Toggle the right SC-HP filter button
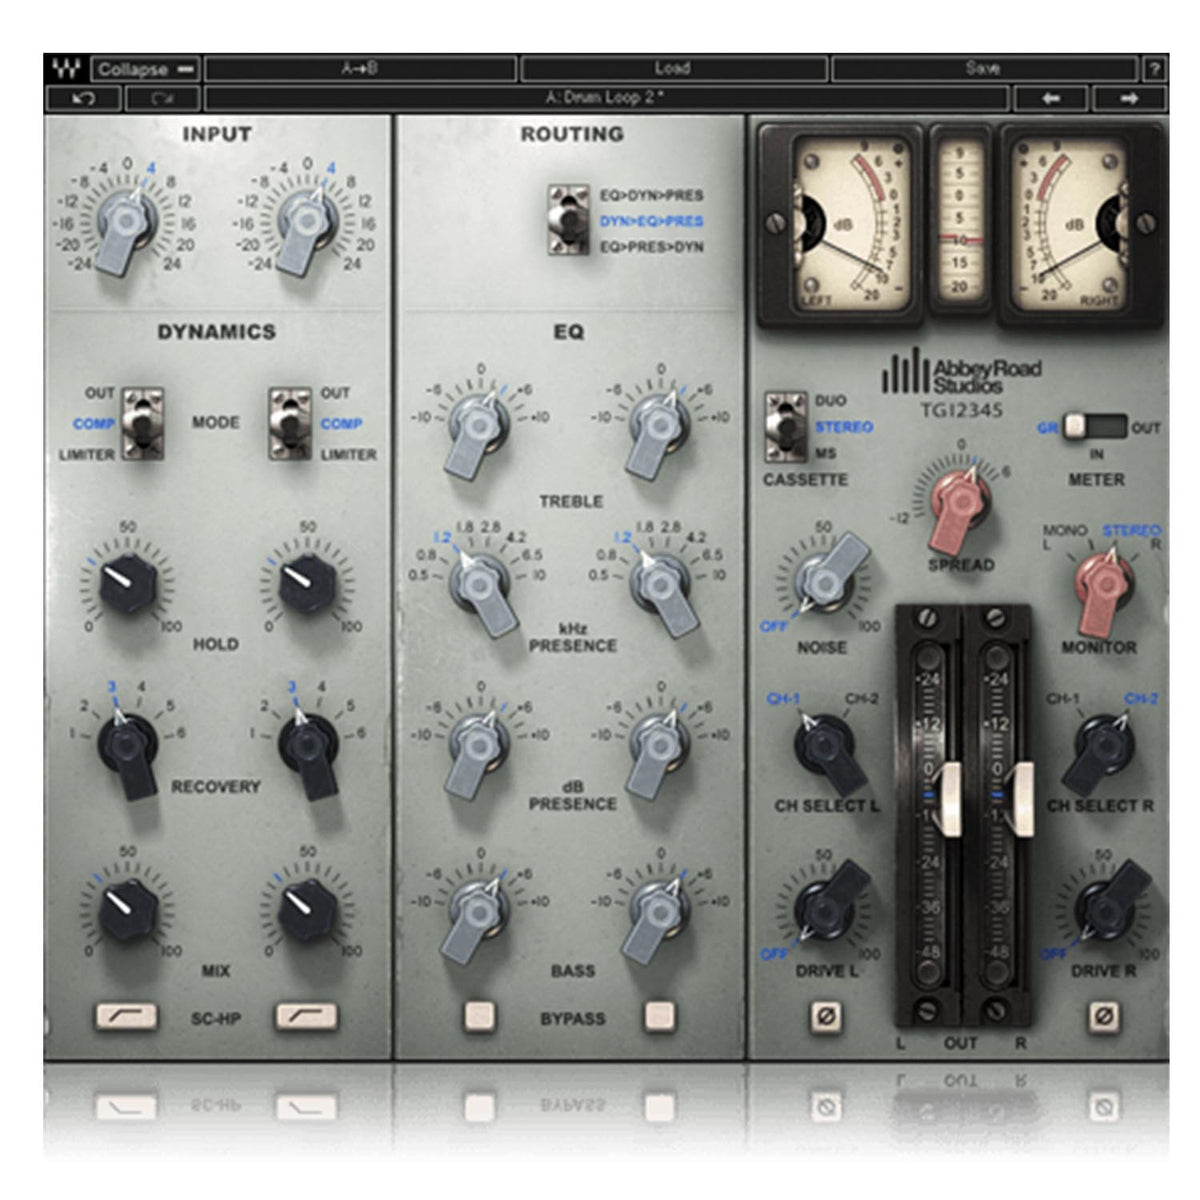Image resolution: width=1200 pixels, height=1200 pixels. [306, 1017]
